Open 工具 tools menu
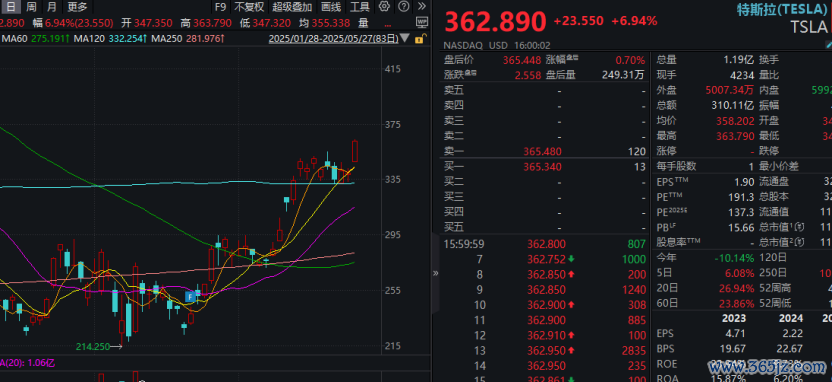This screenshot has height=382, width=832. 360,7
